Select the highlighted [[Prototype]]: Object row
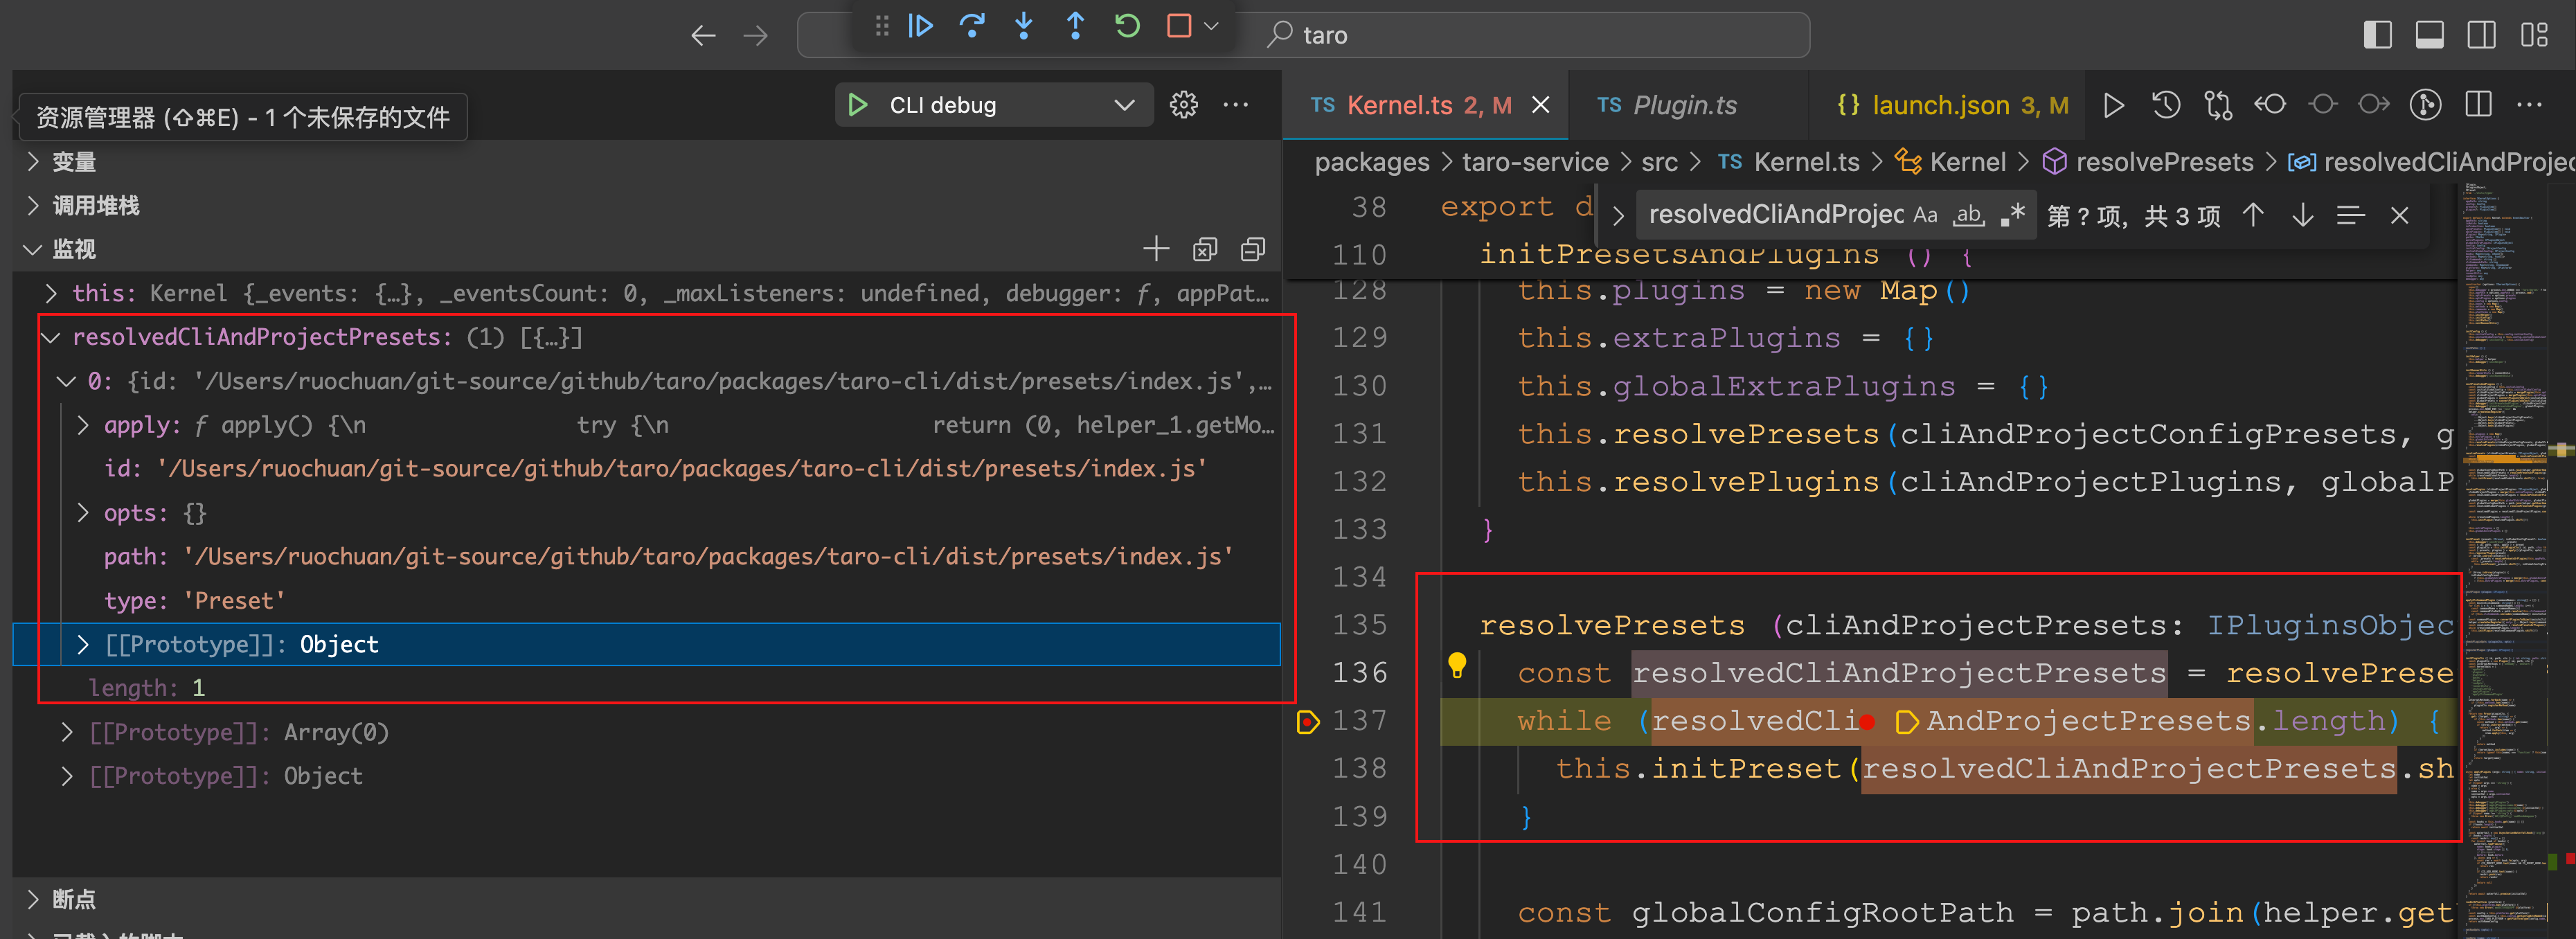Image resolution: width=2576 pixels, height=939 pixels. pos(646,644)
